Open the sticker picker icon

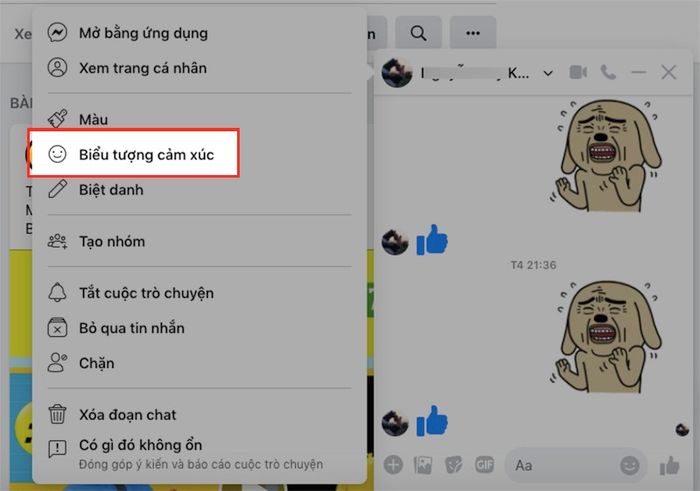click(454, 465)
